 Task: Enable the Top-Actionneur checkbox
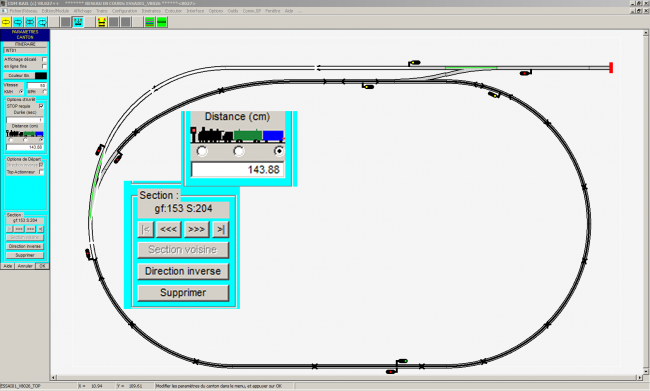41,172
